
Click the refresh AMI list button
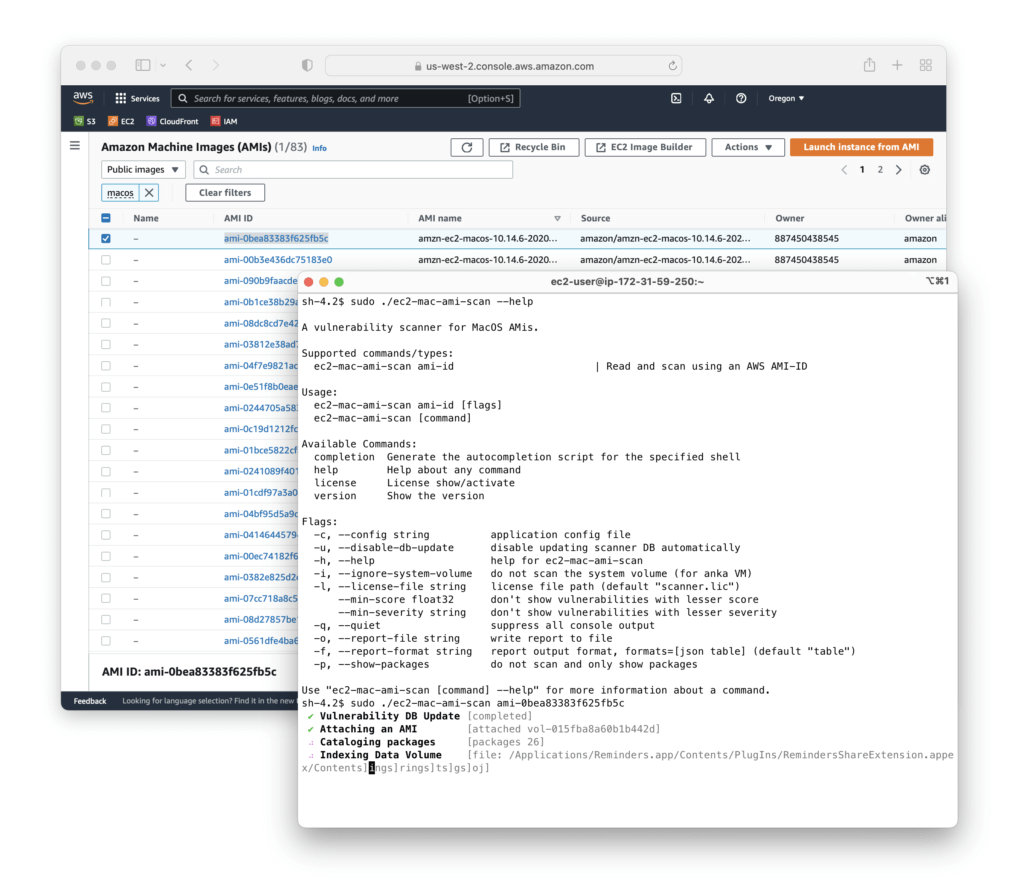[466, 147]
